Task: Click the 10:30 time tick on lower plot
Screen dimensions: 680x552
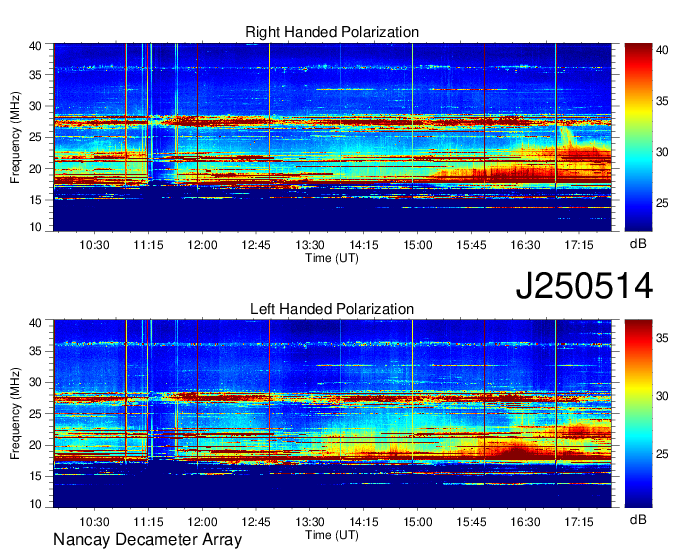Action: [94, 522]
